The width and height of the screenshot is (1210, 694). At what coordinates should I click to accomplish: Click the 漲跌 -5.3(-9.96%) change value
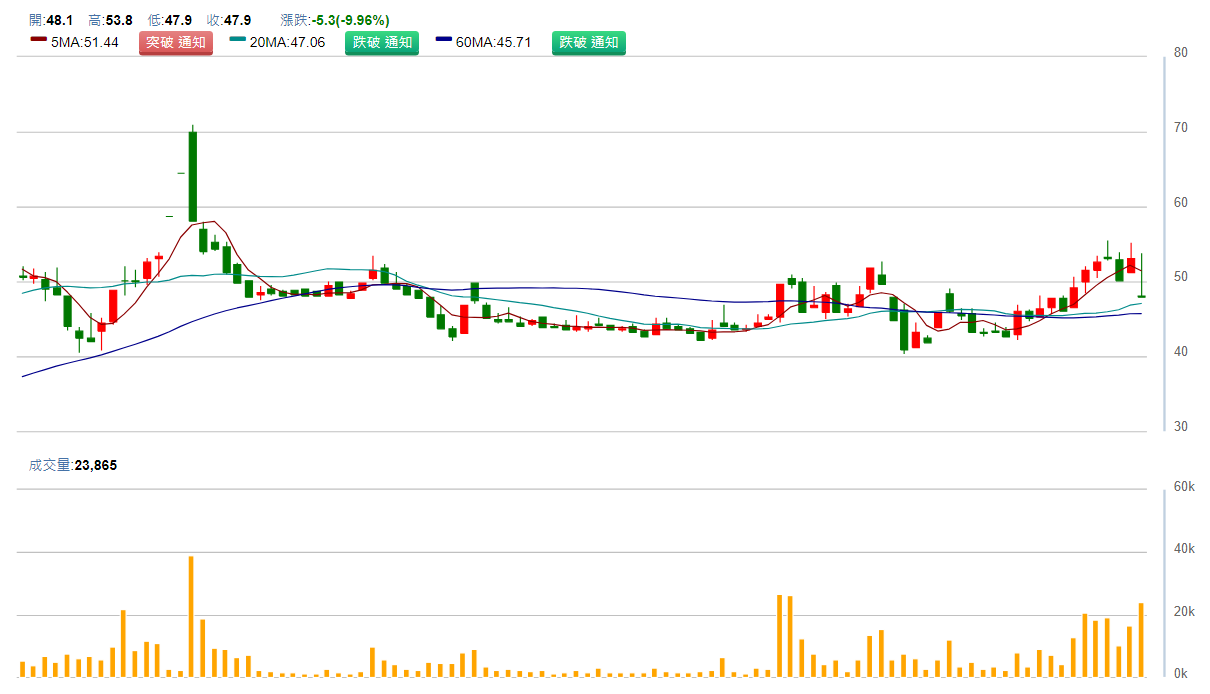(x=335, y=20)
